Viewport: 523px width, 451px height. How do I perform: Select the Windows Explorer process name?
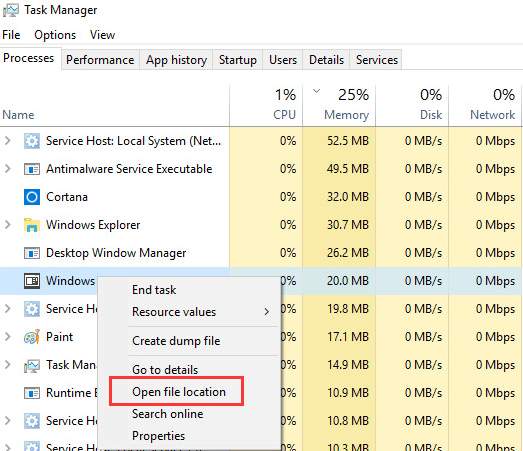click(93, 225)
